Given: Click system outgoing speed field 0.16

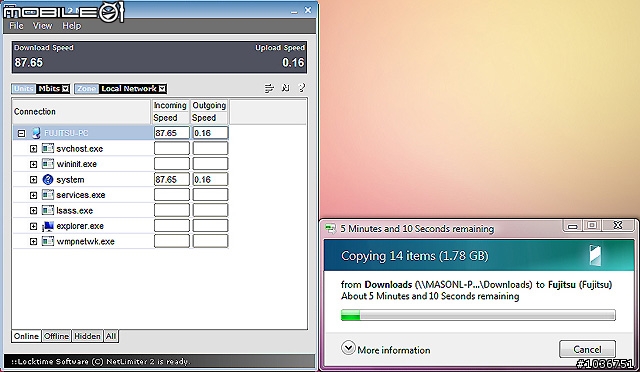Looking at the screenshot, I should (210, 180).
